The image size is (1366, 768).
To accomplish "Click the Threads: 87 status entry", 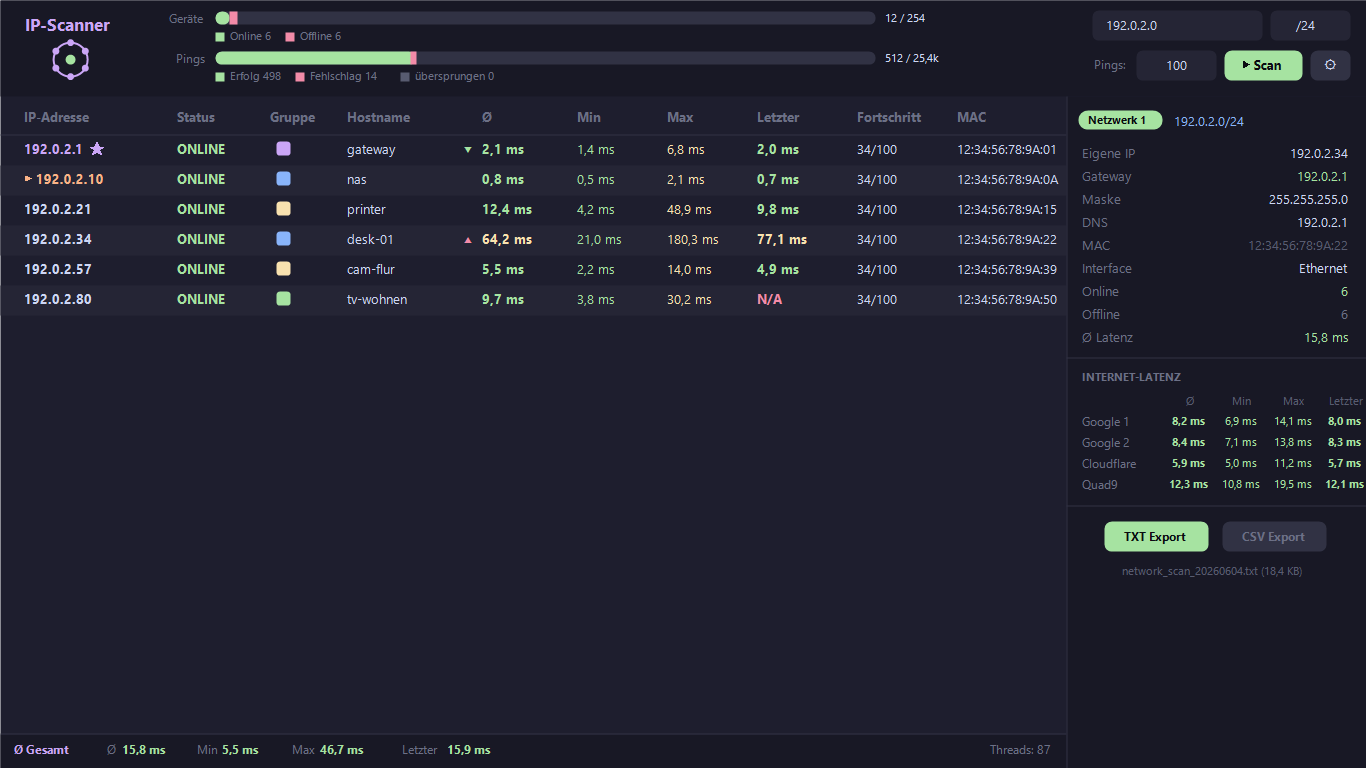I will tap(1020, 750).
